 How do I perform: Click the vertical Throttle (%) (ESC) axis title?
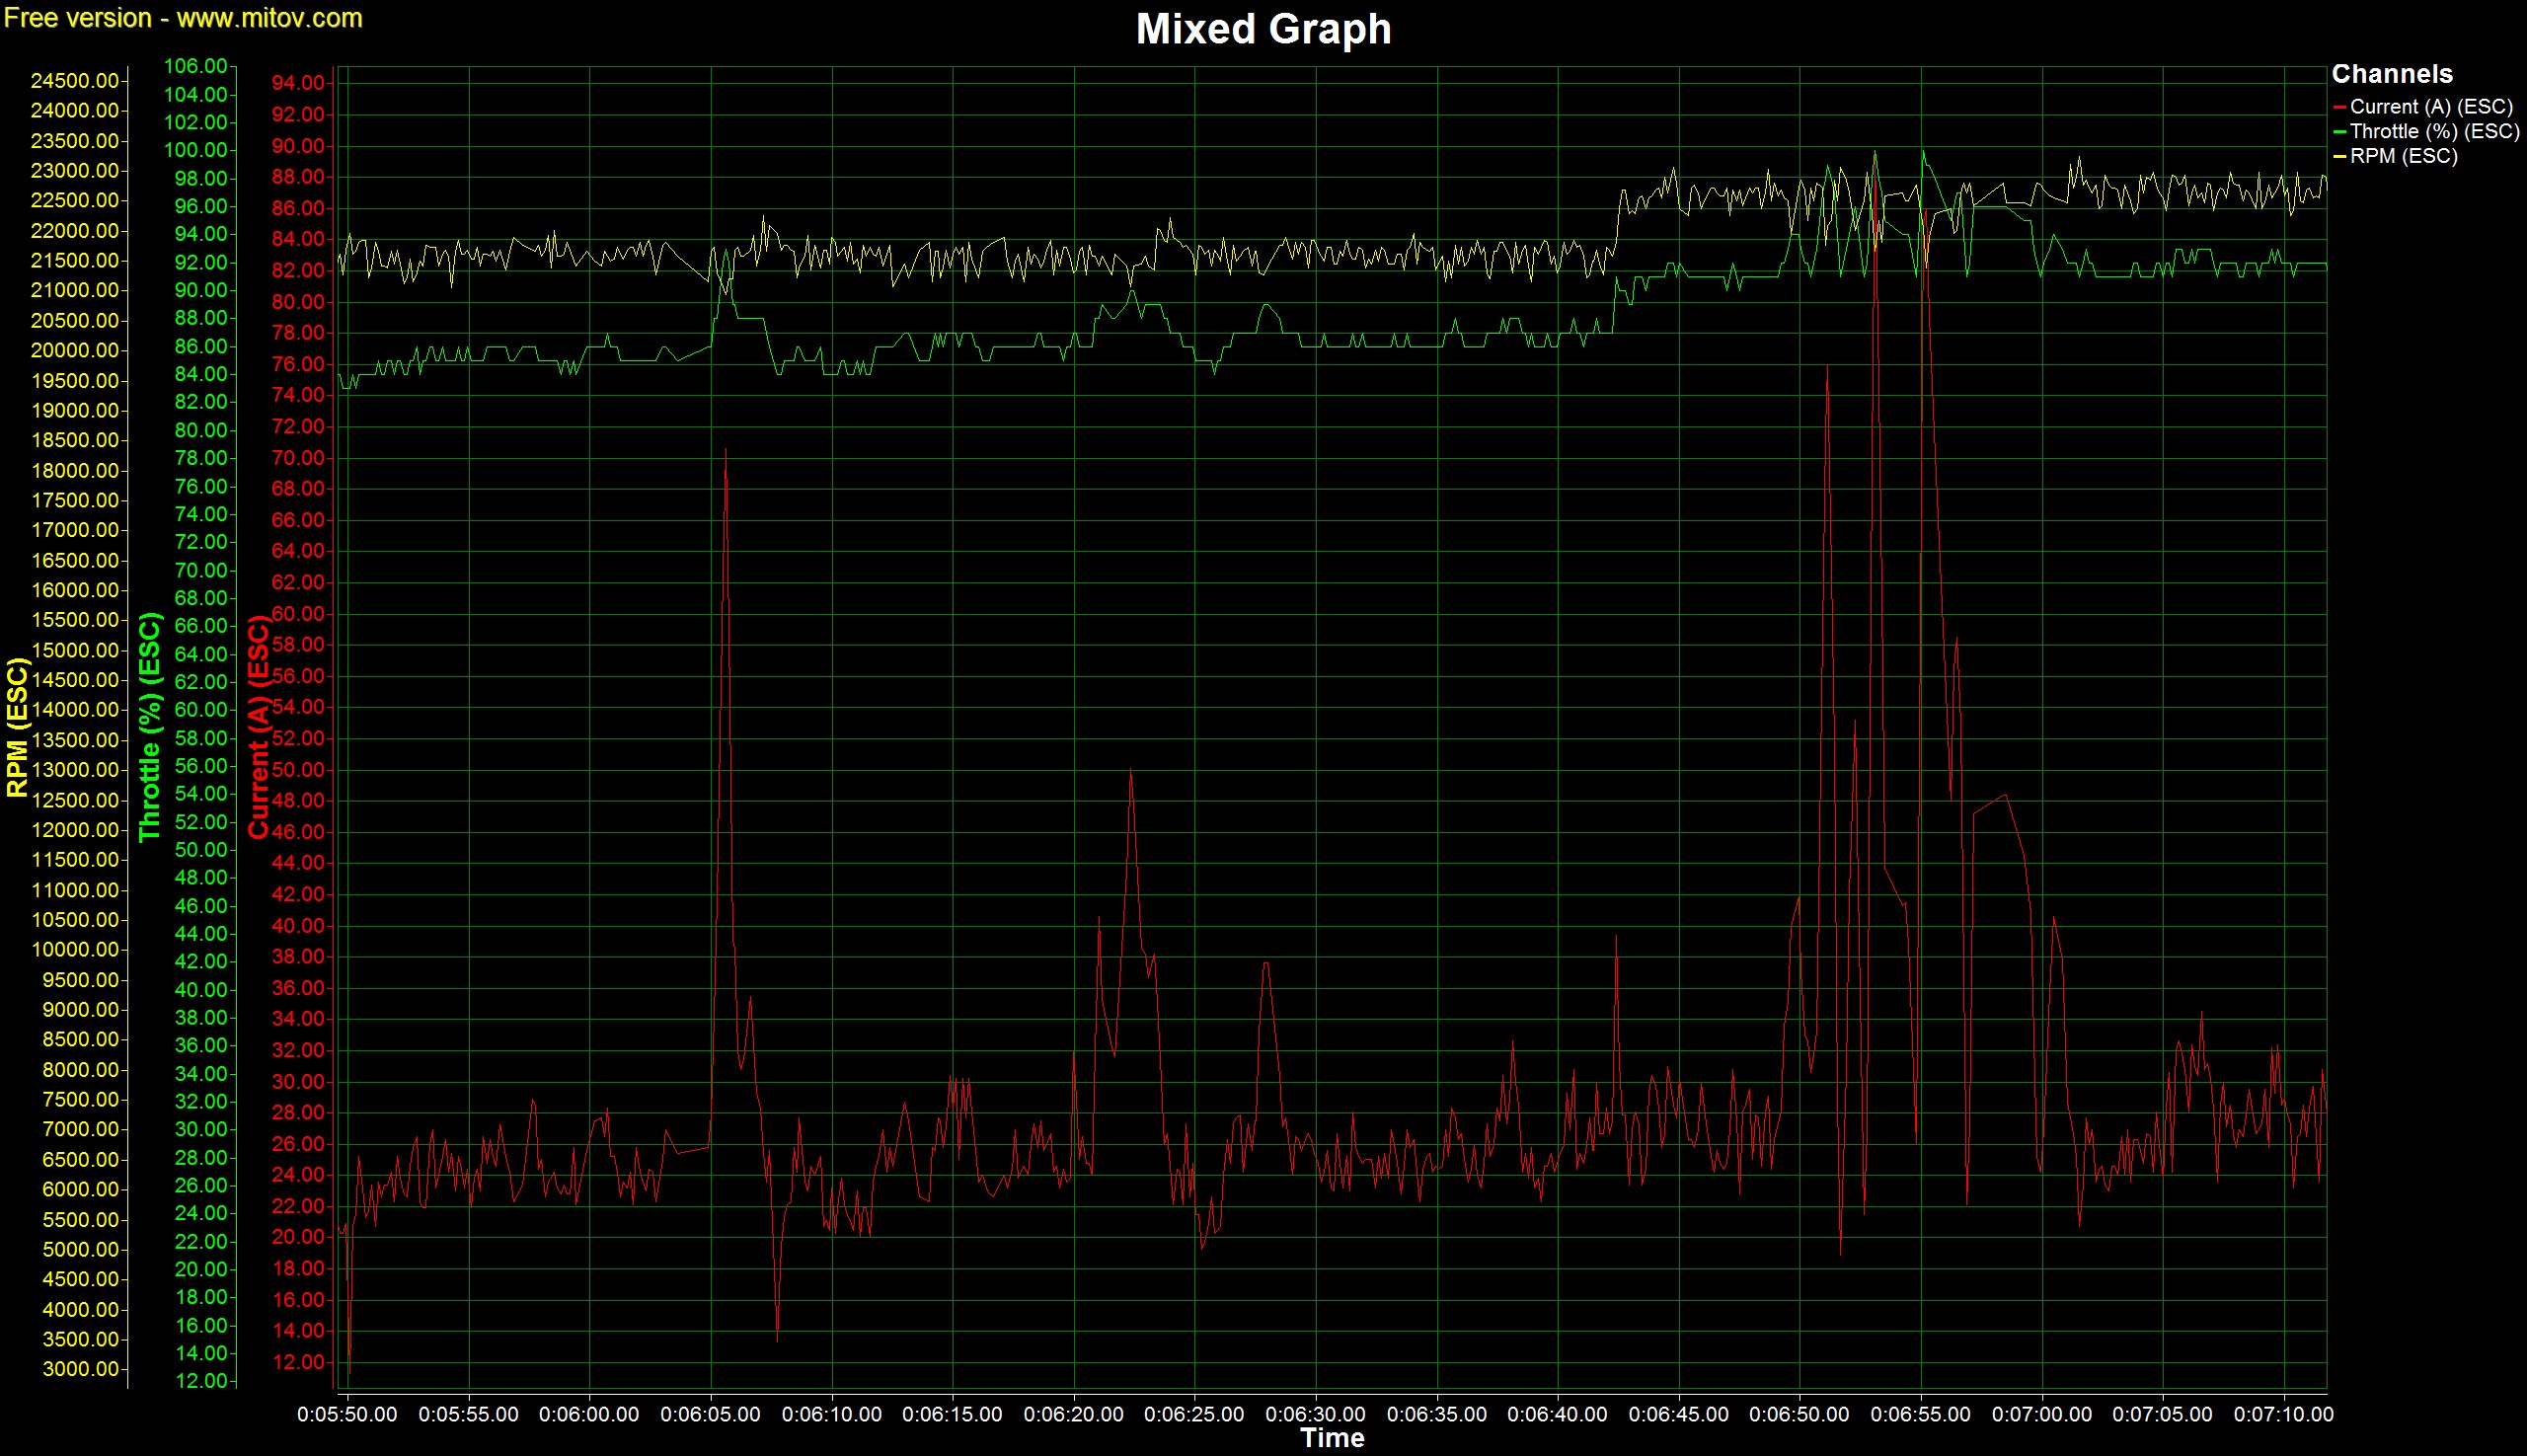150,727
